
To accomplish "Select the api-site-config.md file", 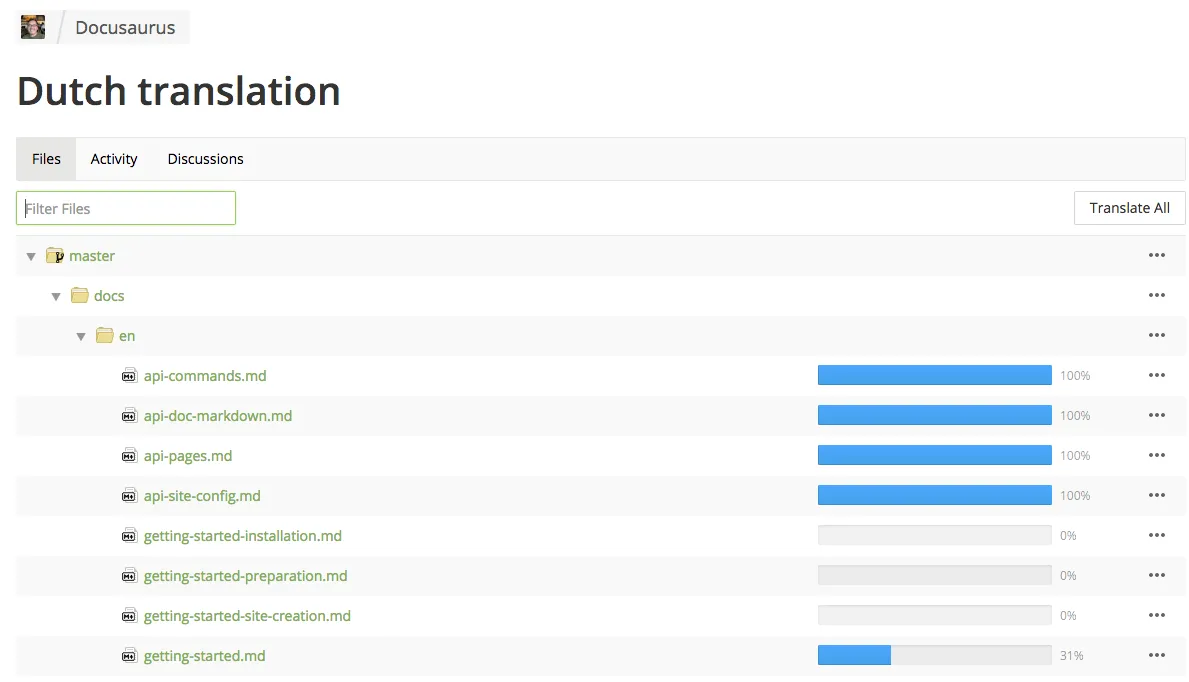I will [202, 496].
